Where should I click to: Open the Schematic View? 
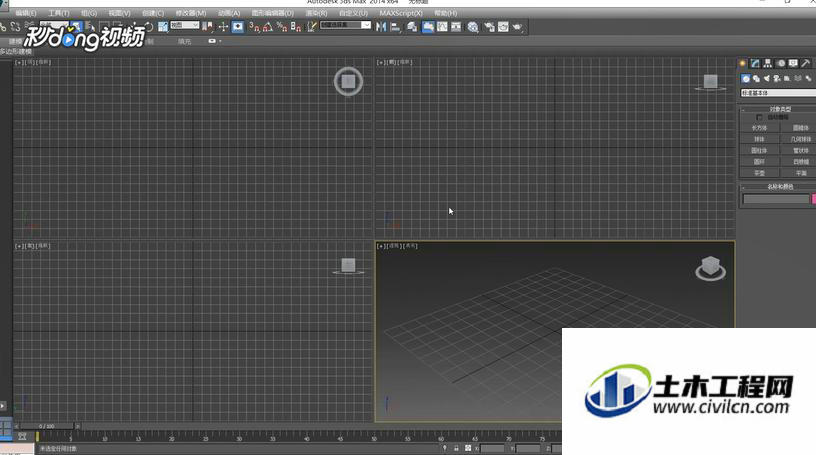[x=456, y=27]
